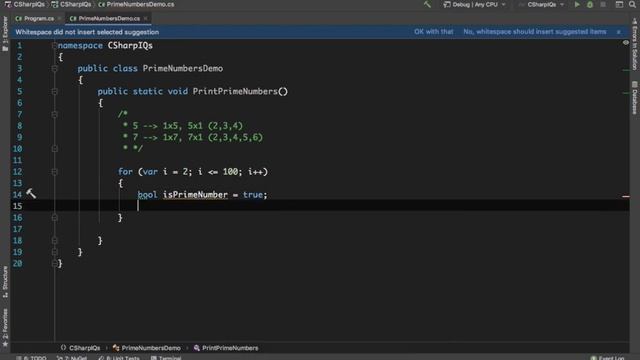The height and width of the screenshot is (360, 640).
Task: Click the class name PrimeNumbersDemo on line 3
Action: 182,69
